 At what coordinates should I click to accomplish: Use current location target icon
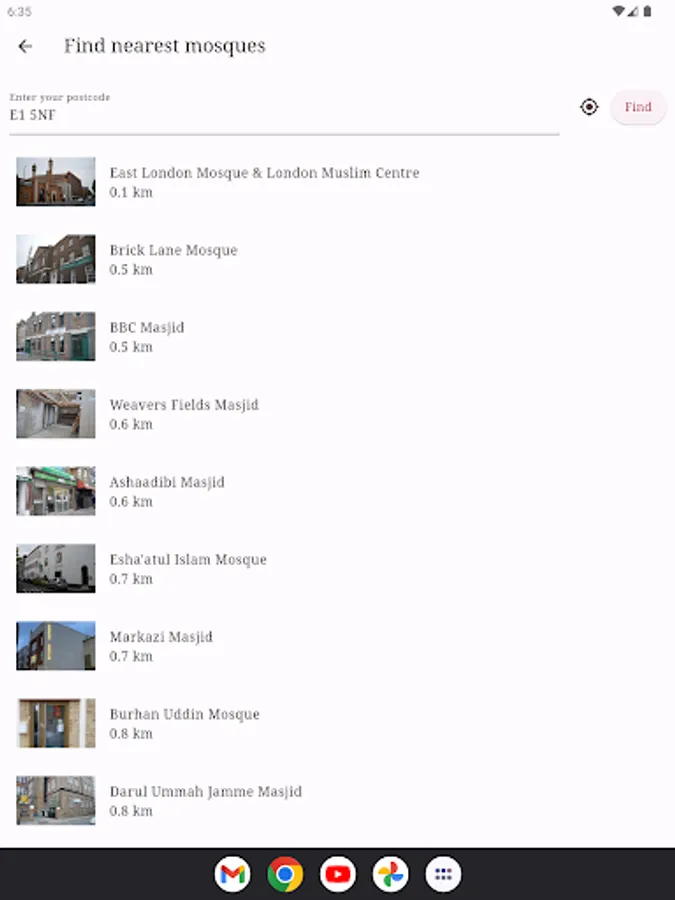pyautogui.click(x=589, y=107)
